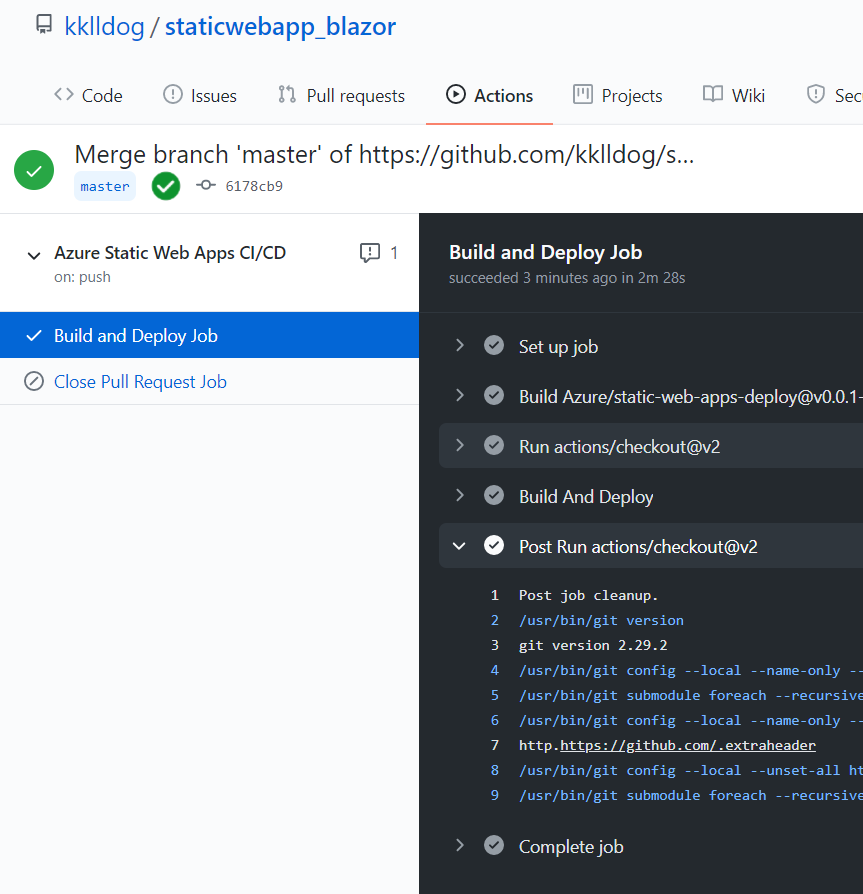
Task: Click 'succeeded 3 minutes ago in 2m 28s' text
Action: pyautogui.click(x=567, y=278)
